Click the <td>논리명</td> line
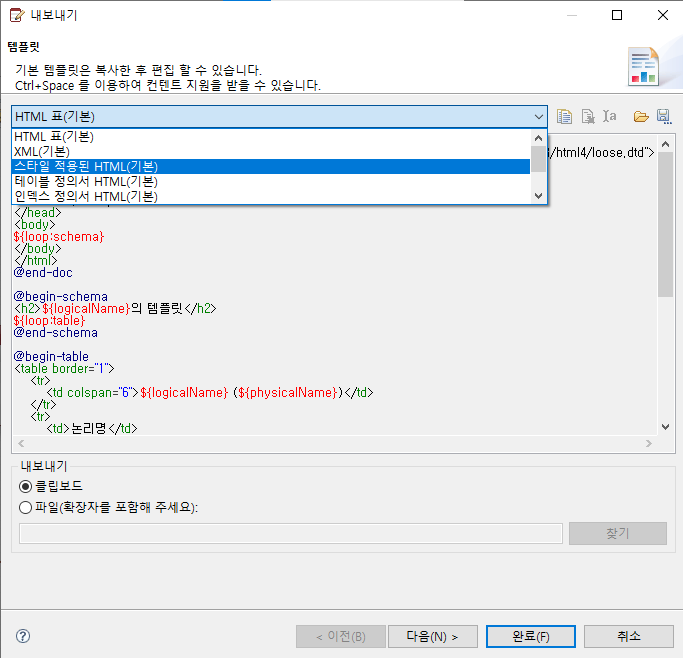Image resolution: width=683 pixels, height=658 pixels. 92,429
